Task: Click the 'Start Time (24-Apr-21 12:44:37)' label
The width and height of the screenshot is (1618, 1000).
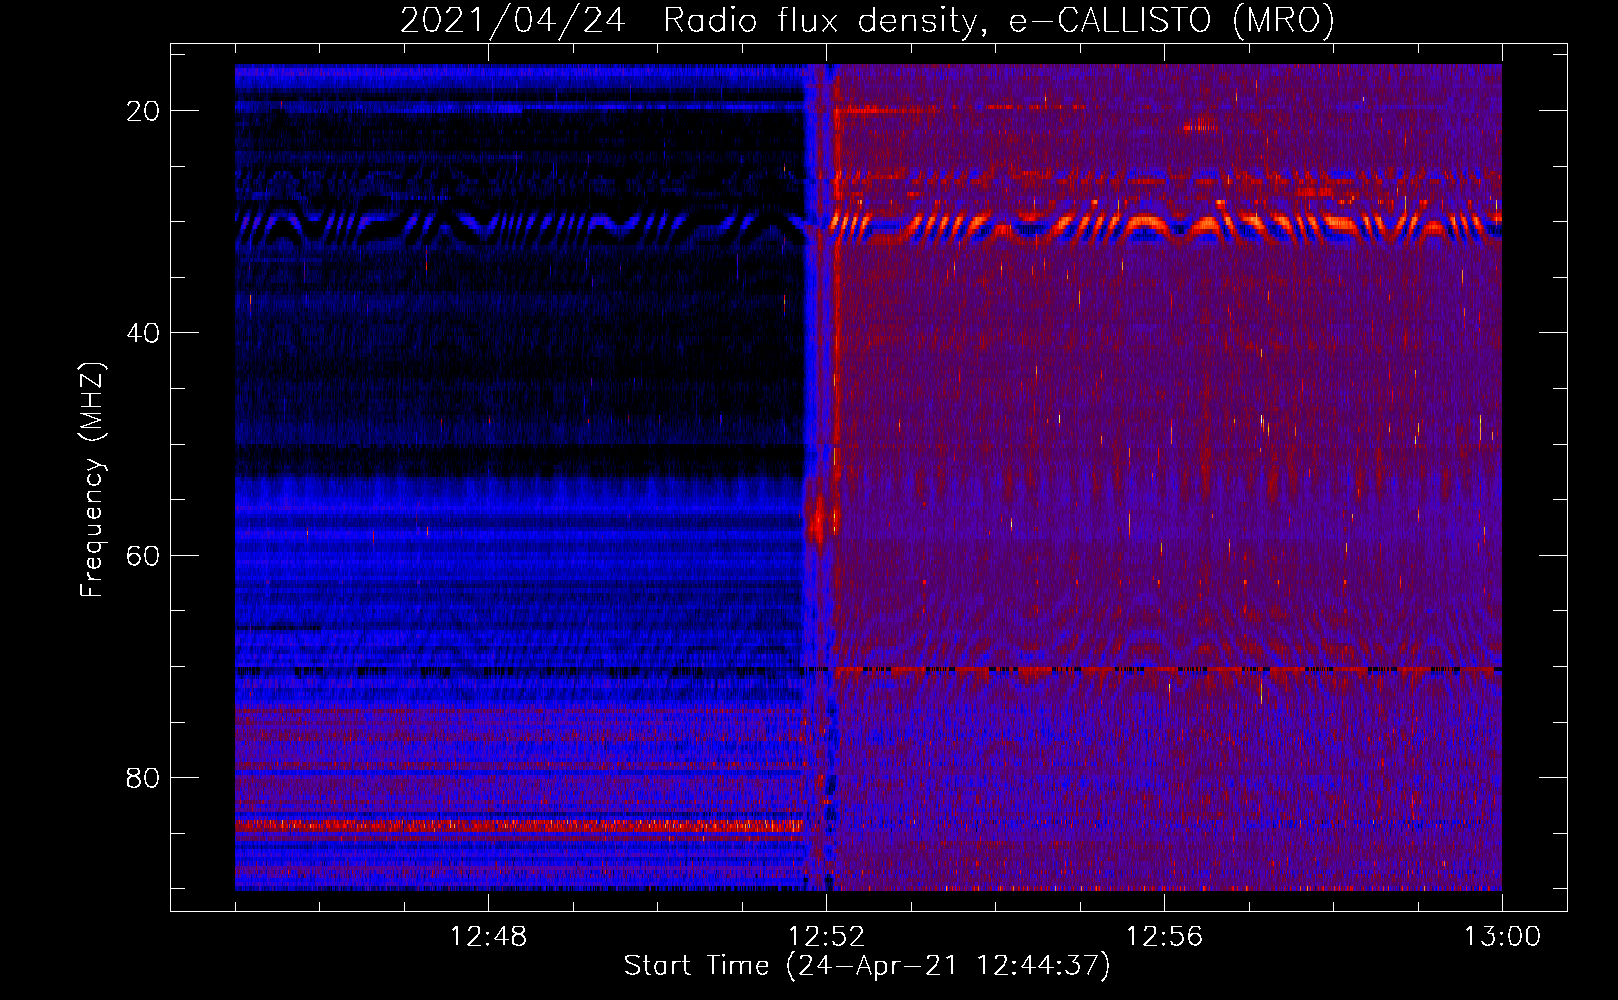Action: (867, 966)
